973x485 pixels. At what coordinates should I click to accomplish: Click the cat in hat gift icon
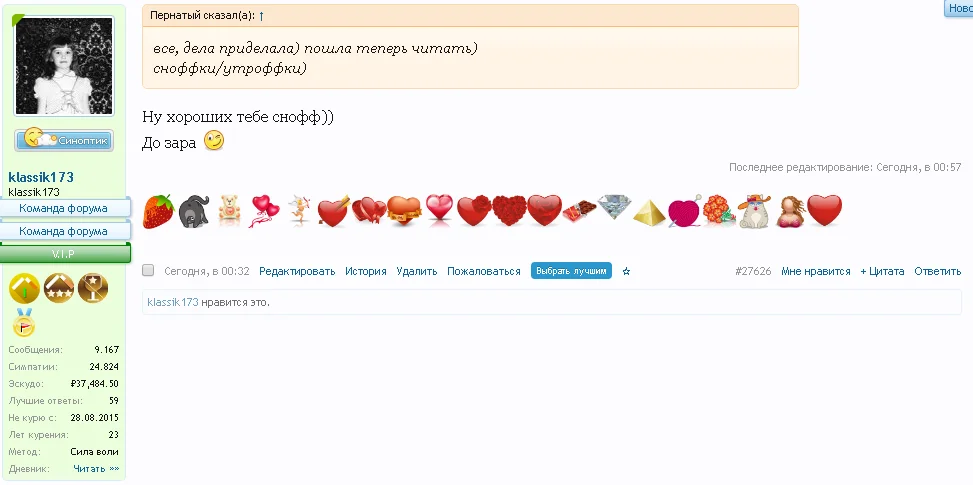[754, 211]
